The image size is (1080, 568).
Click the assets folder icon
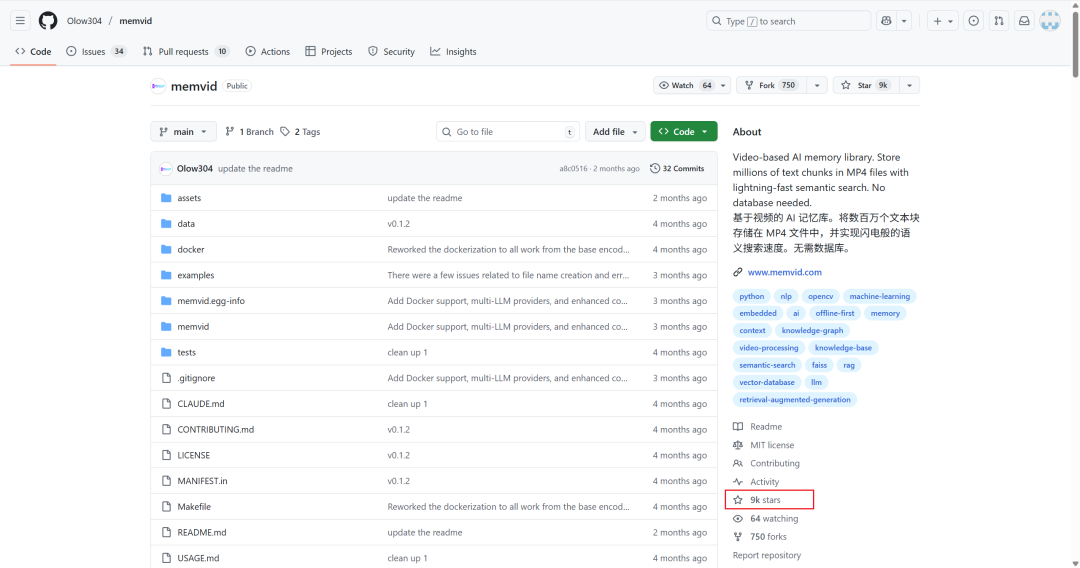point(166,198)
